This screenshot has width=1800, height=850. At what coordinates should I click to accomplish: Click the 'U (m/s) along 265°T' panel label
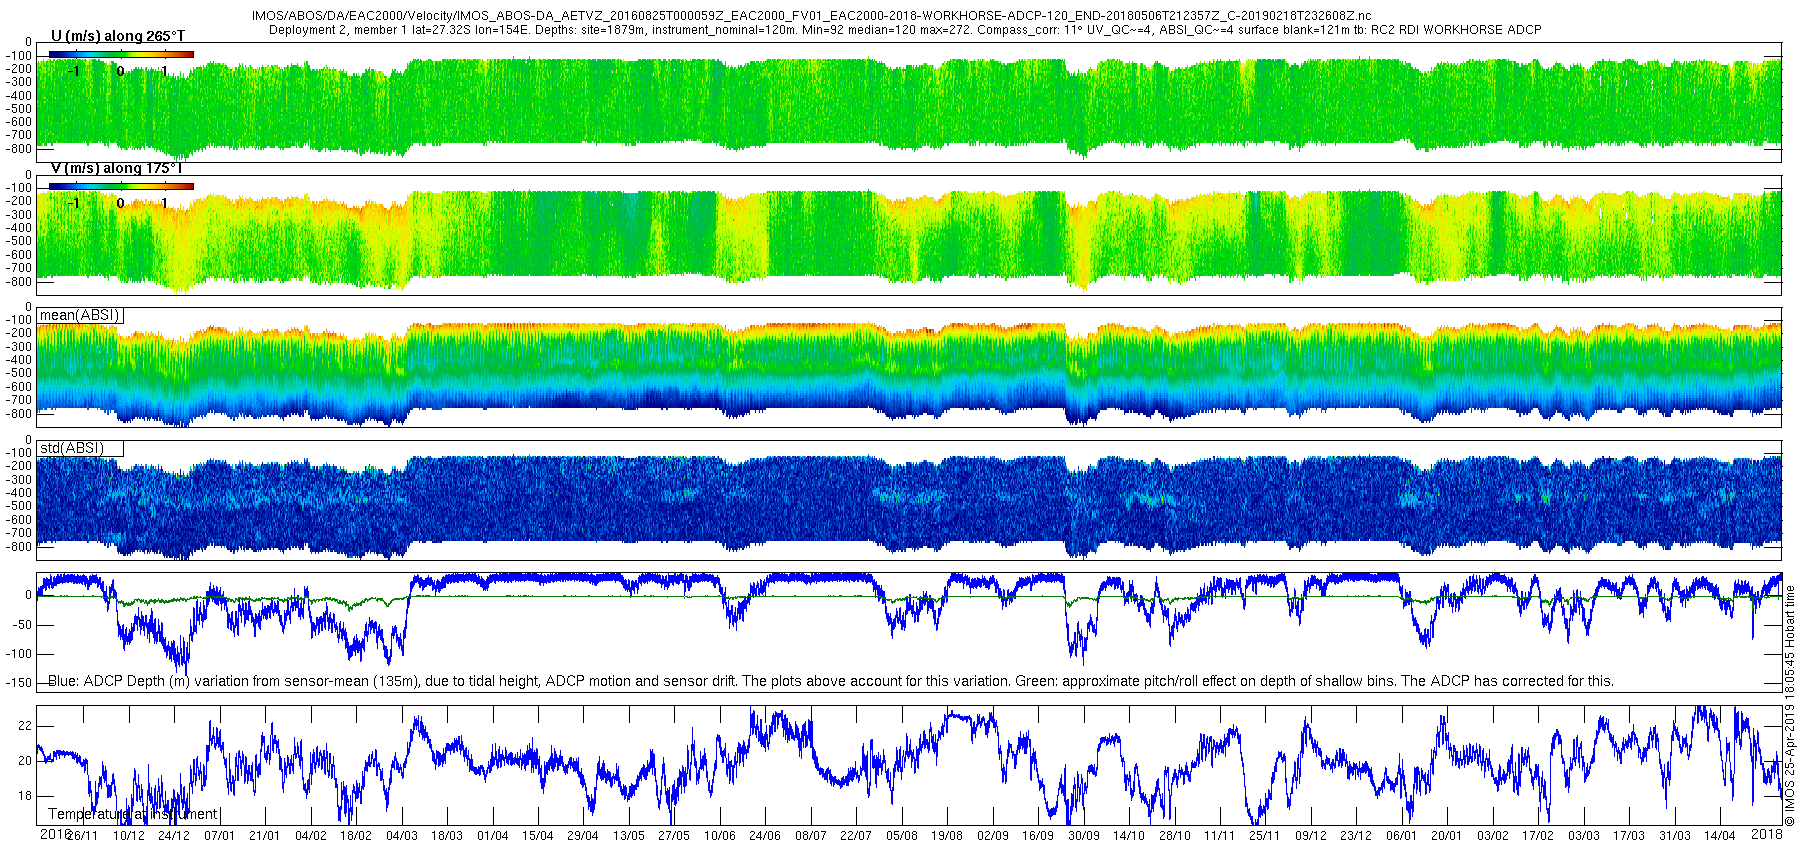click(x=118, y=36)
